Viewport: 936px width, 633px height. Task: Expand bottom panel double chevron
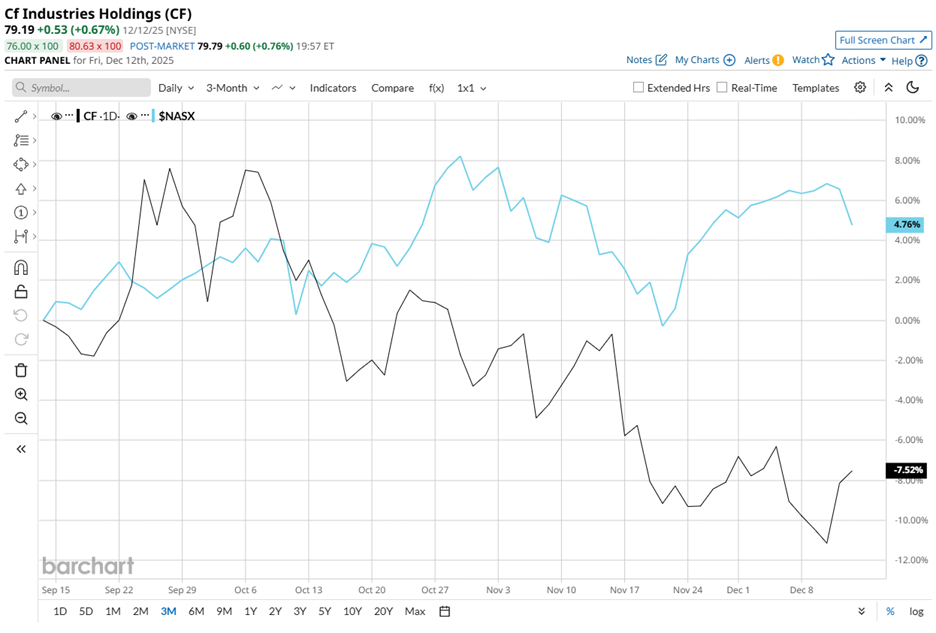coord(861,611)
